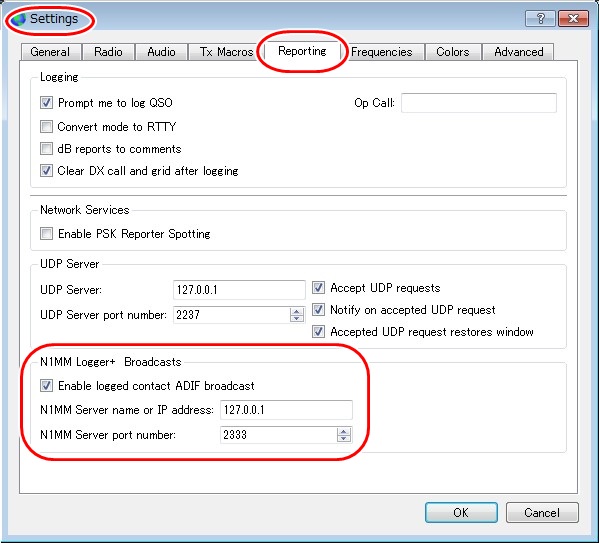
Task: Disable logged contact ADIF broadcast
Action: tap(46, 385)
